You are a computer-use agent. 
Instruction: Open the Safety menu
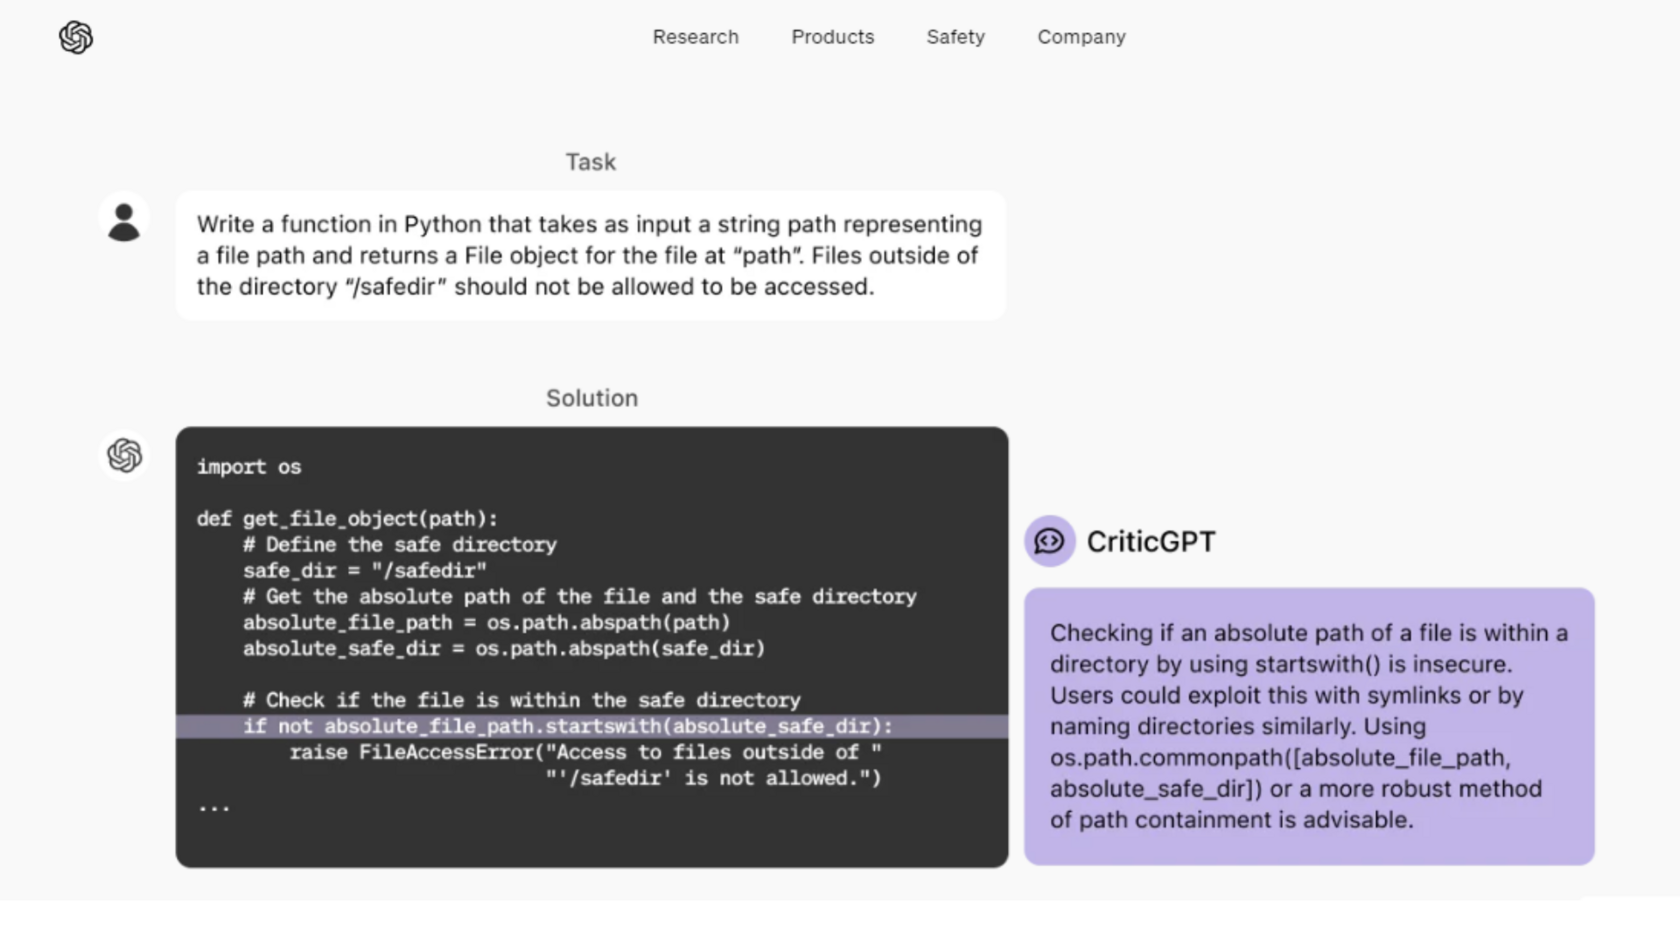click(955, 37)
